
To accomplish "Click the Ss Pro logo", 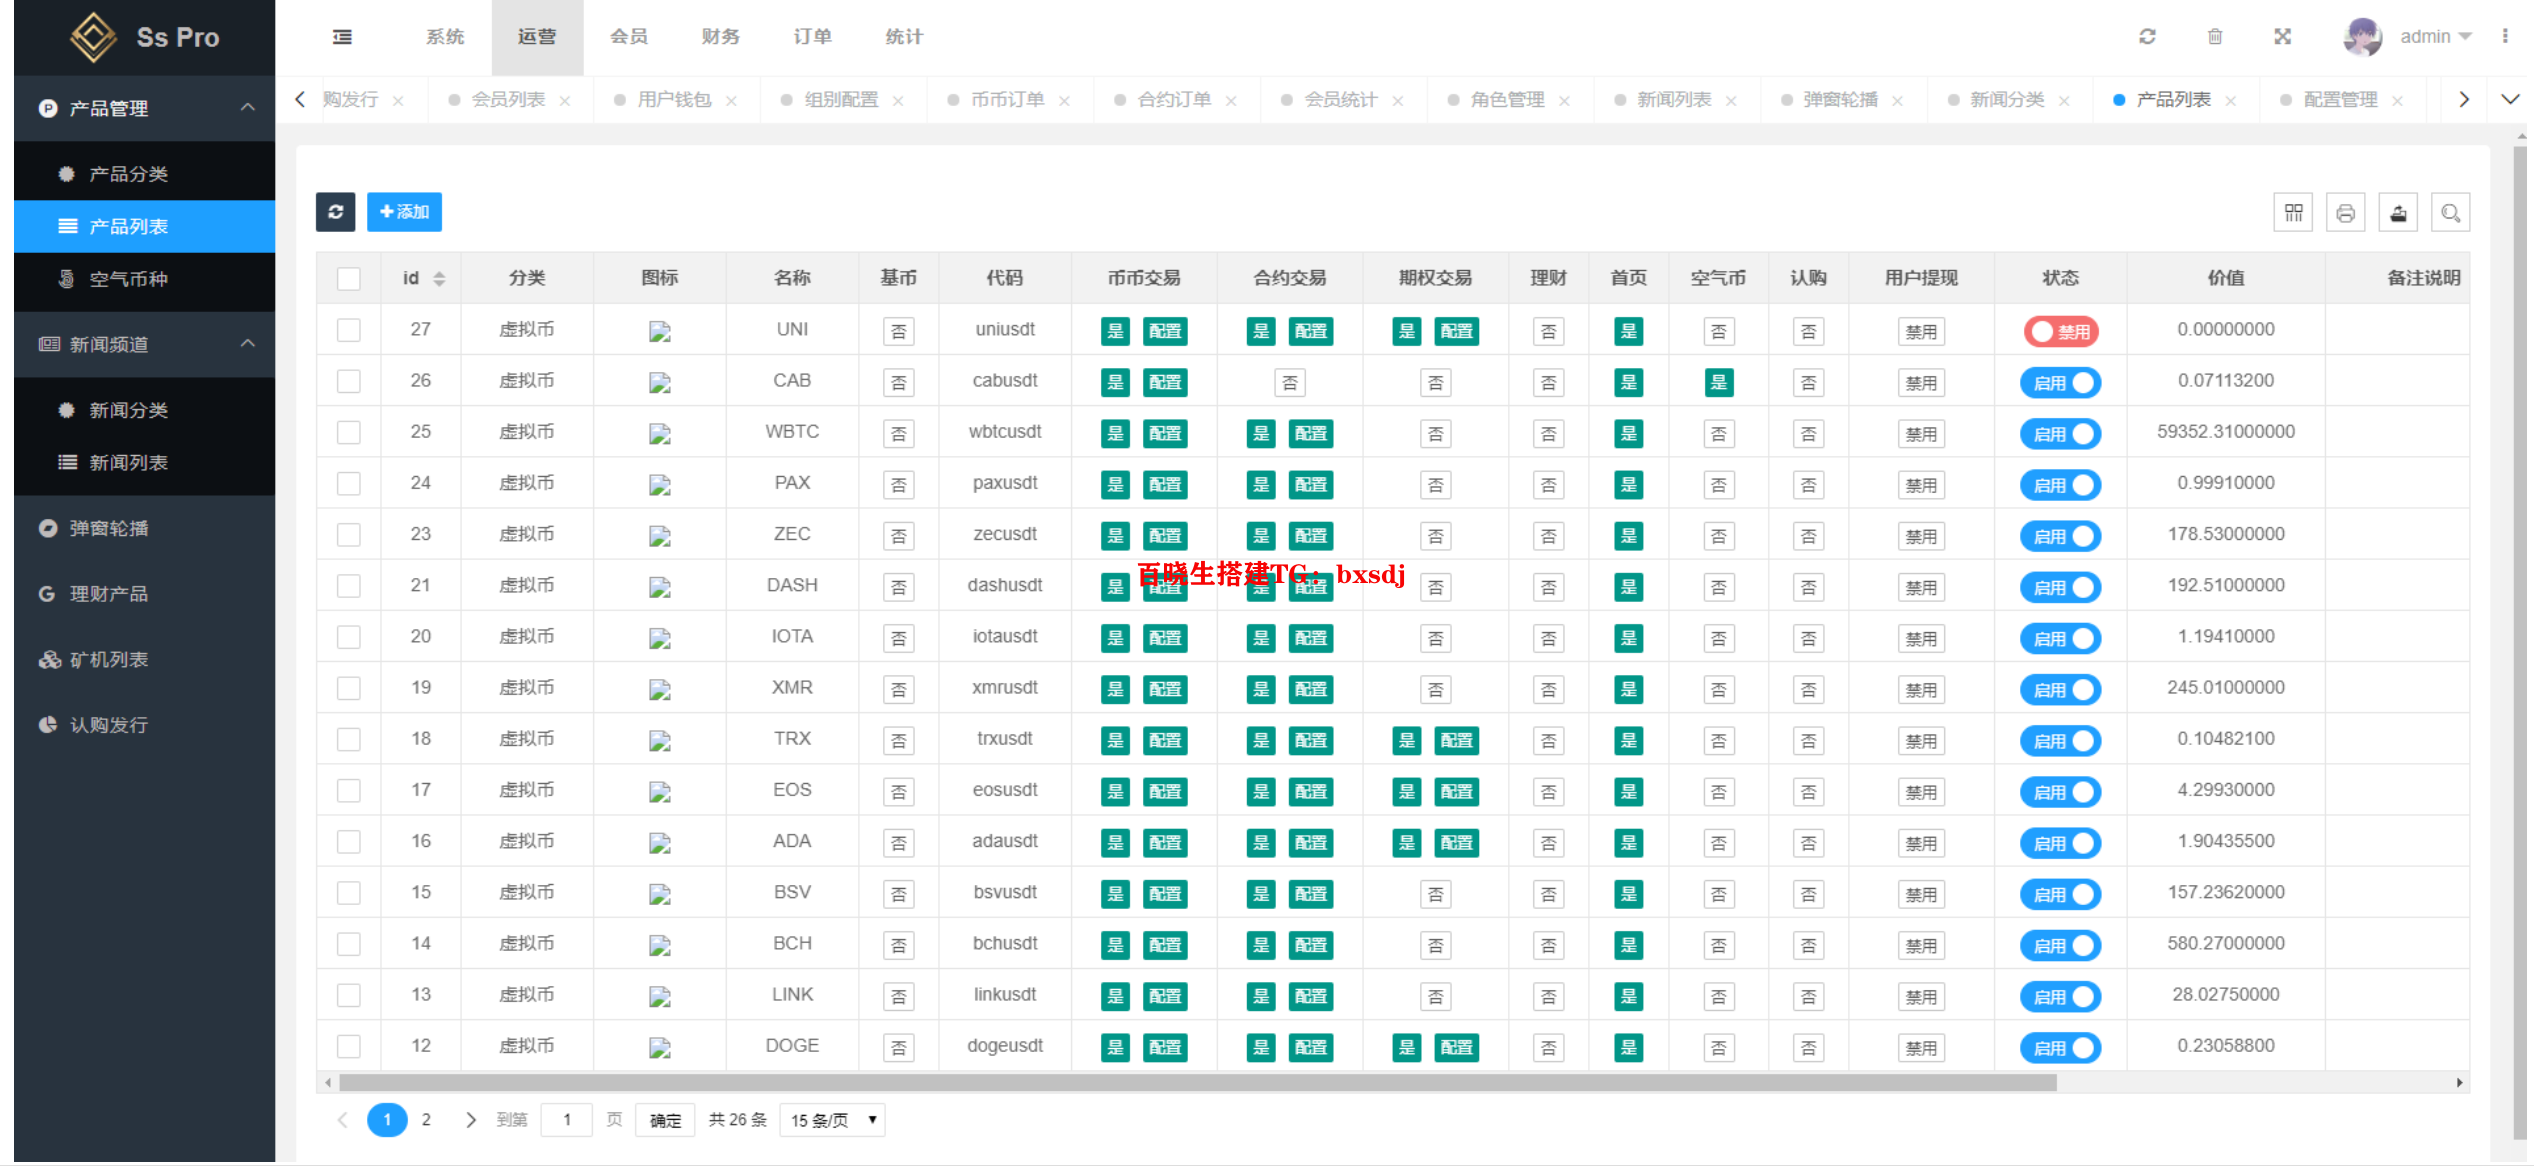I will (x=145, y=37).
